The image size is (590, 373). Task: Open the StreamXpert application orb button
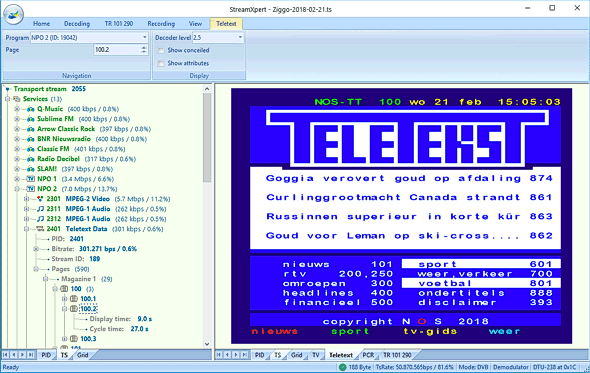[14, 14]
